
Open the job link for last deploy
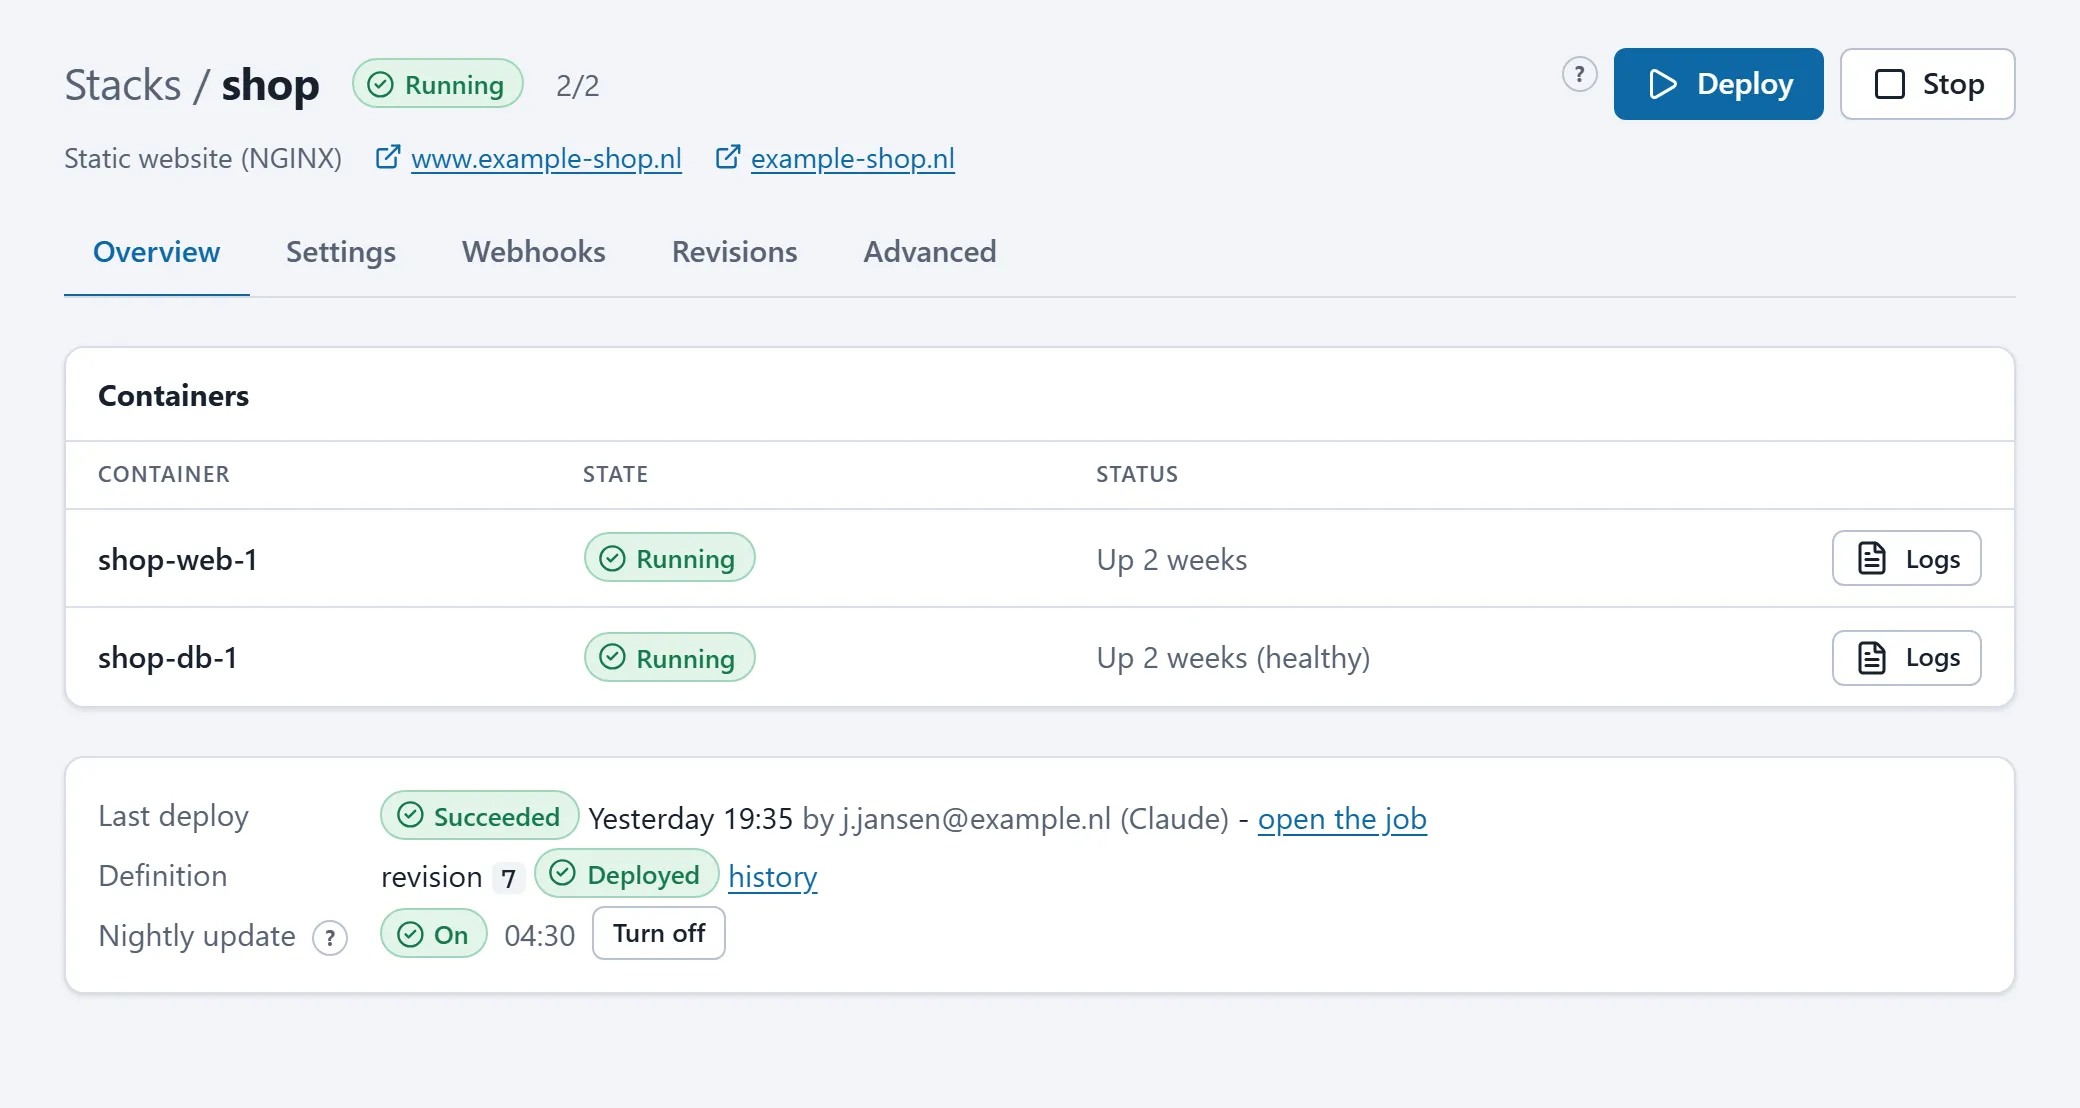coord(1342,819)
